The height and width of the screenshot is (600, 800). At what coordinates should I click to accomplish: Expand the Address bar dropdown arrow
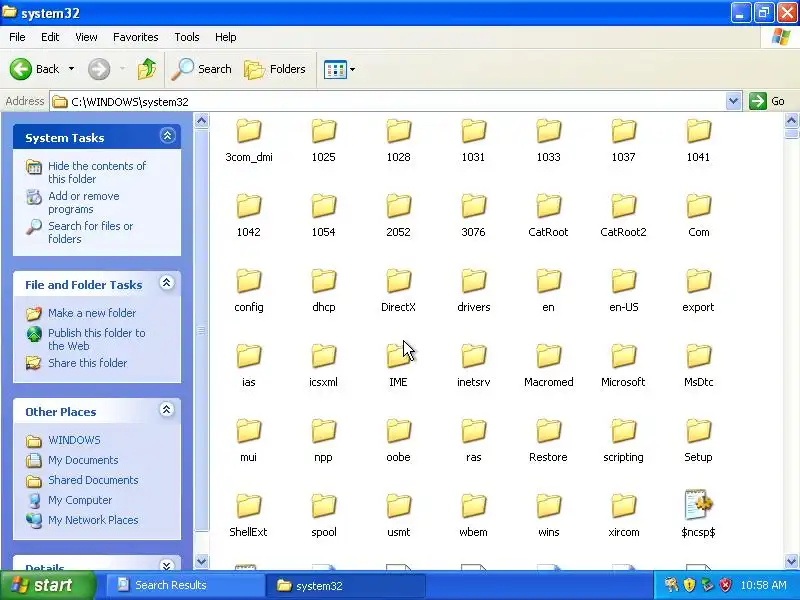pos(733,101)
